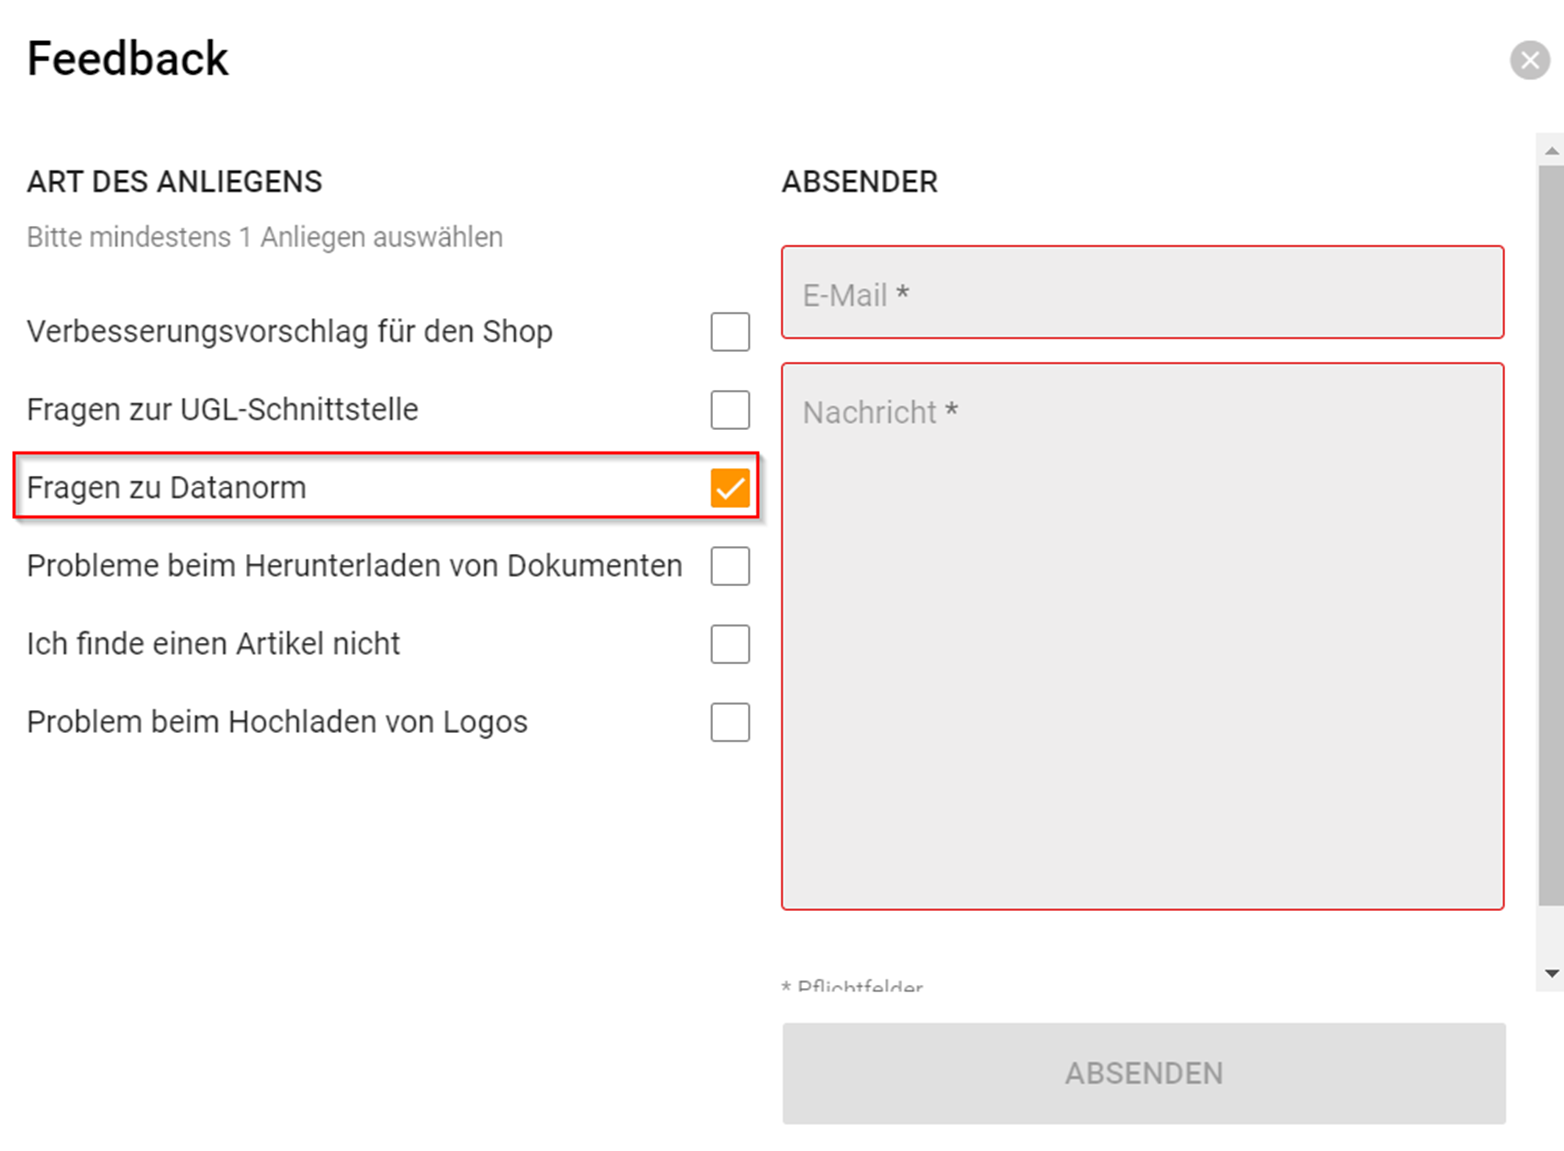Click the Problem beim Hochladen von Logos text
The width and height of the screenshot is (1564, 1151).
(x=277, y=722)
